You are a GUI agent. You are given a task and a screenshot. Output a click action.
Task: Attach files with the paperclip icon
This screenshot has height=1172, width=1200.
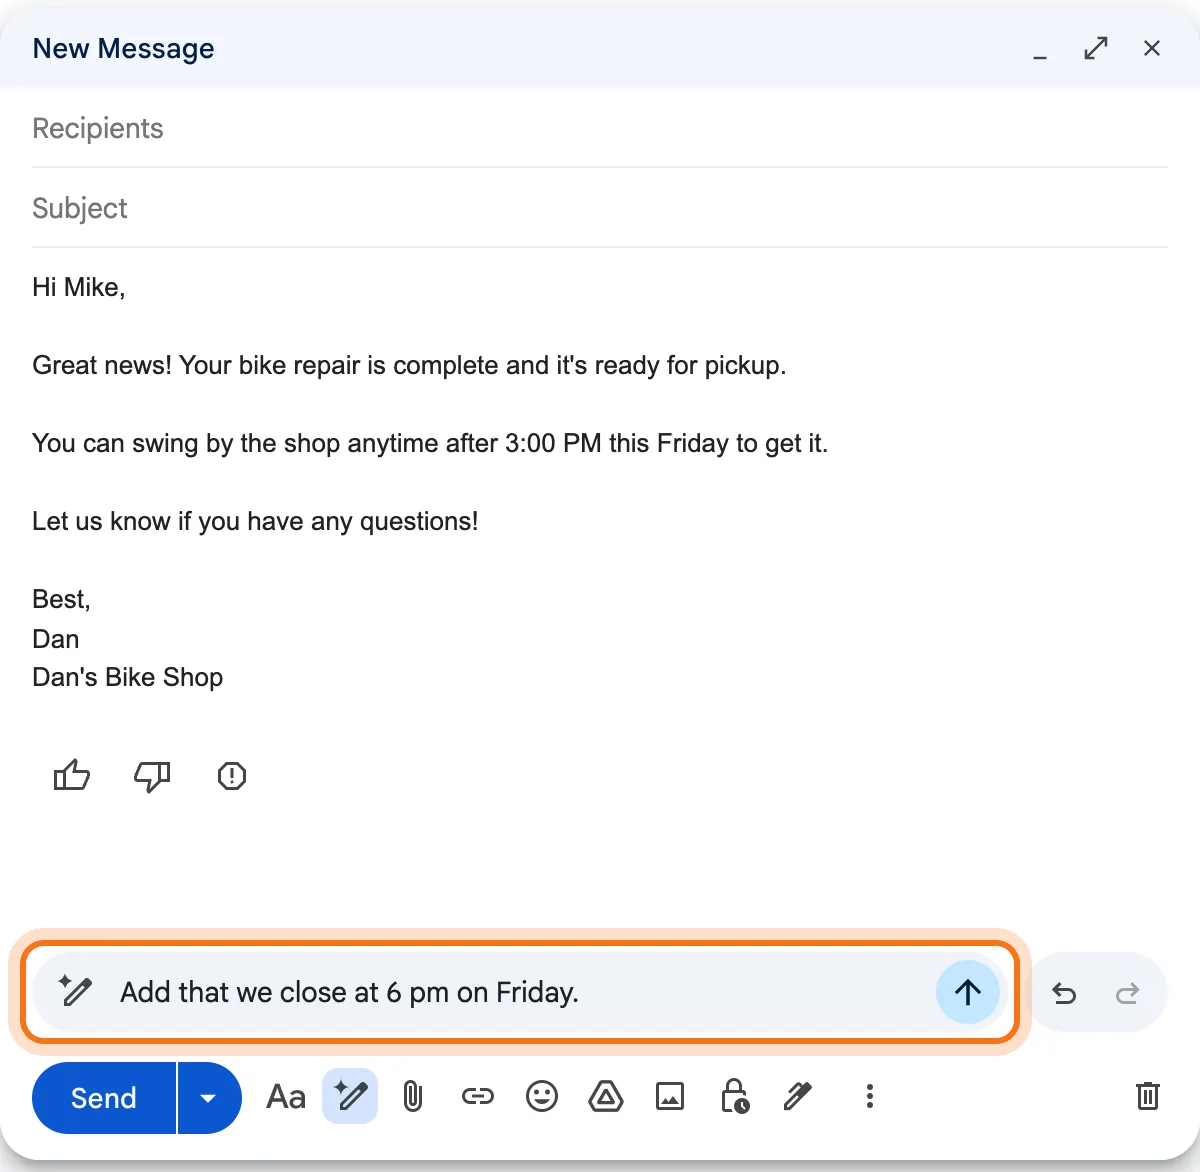click(x=413, y=1097)
